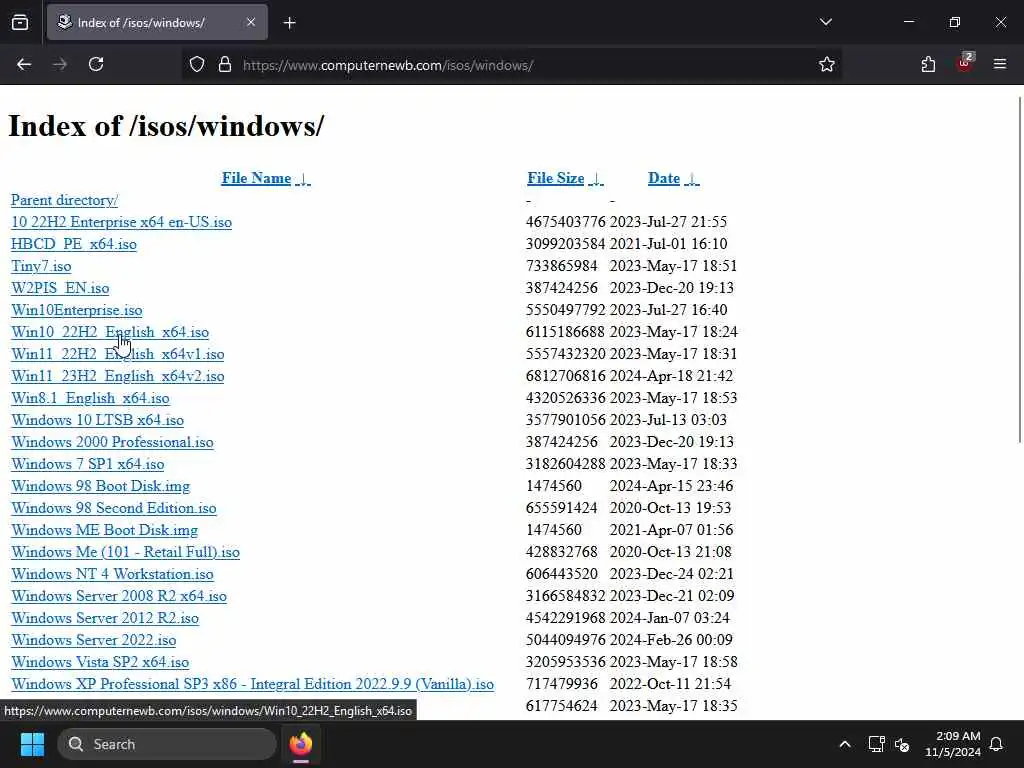Screen dimensions: 1024x768
Task: Click the descending arrow next to File Name
Action: point(303,178)
